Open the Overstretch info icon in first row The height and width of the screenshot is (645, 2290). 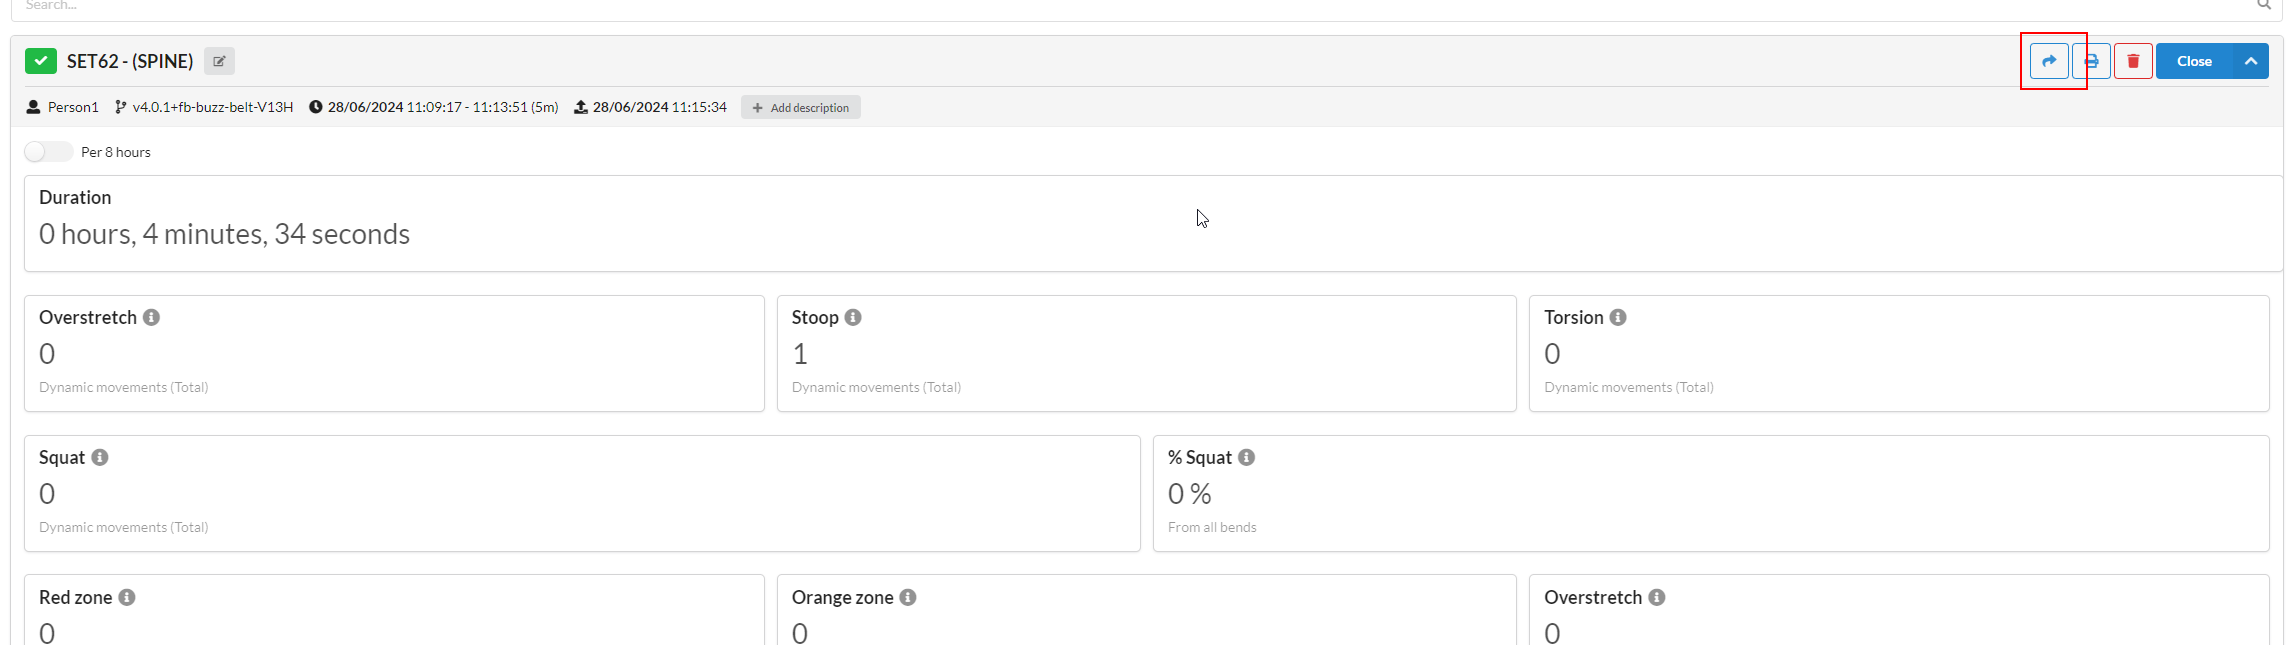pos(151,317)
